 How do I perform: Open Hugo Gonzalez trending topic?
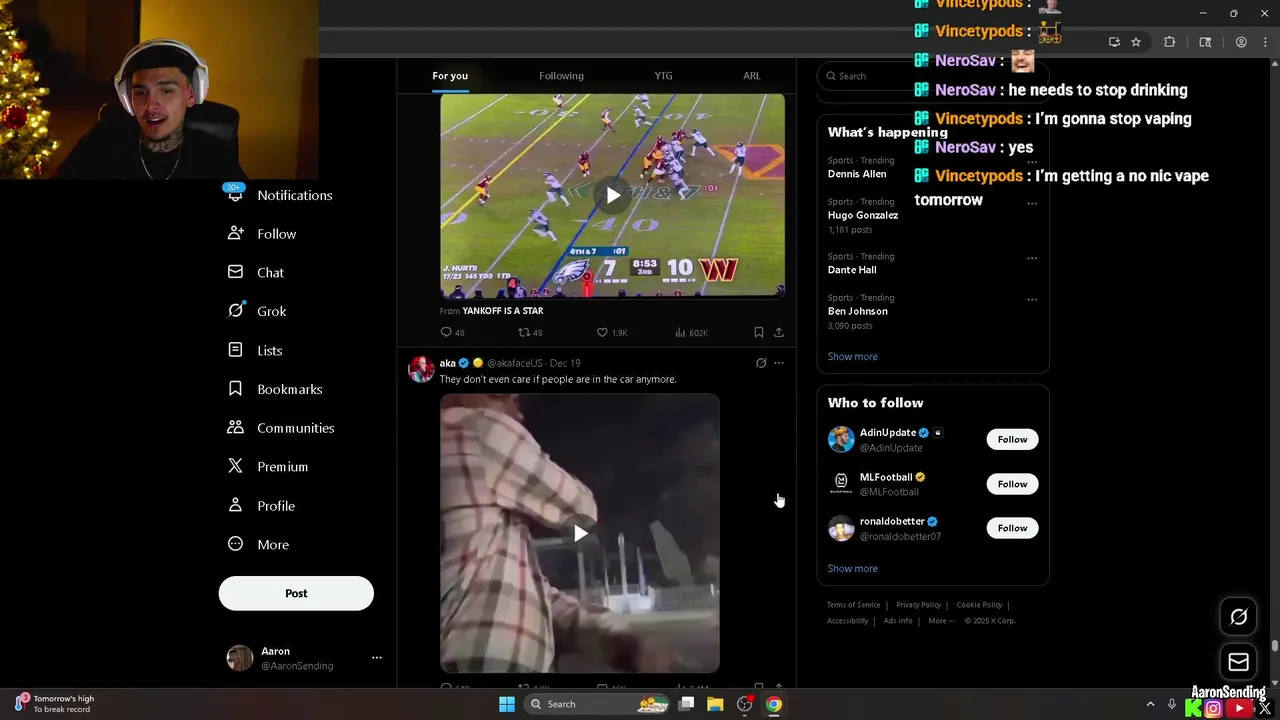click(x=863, y=215)
